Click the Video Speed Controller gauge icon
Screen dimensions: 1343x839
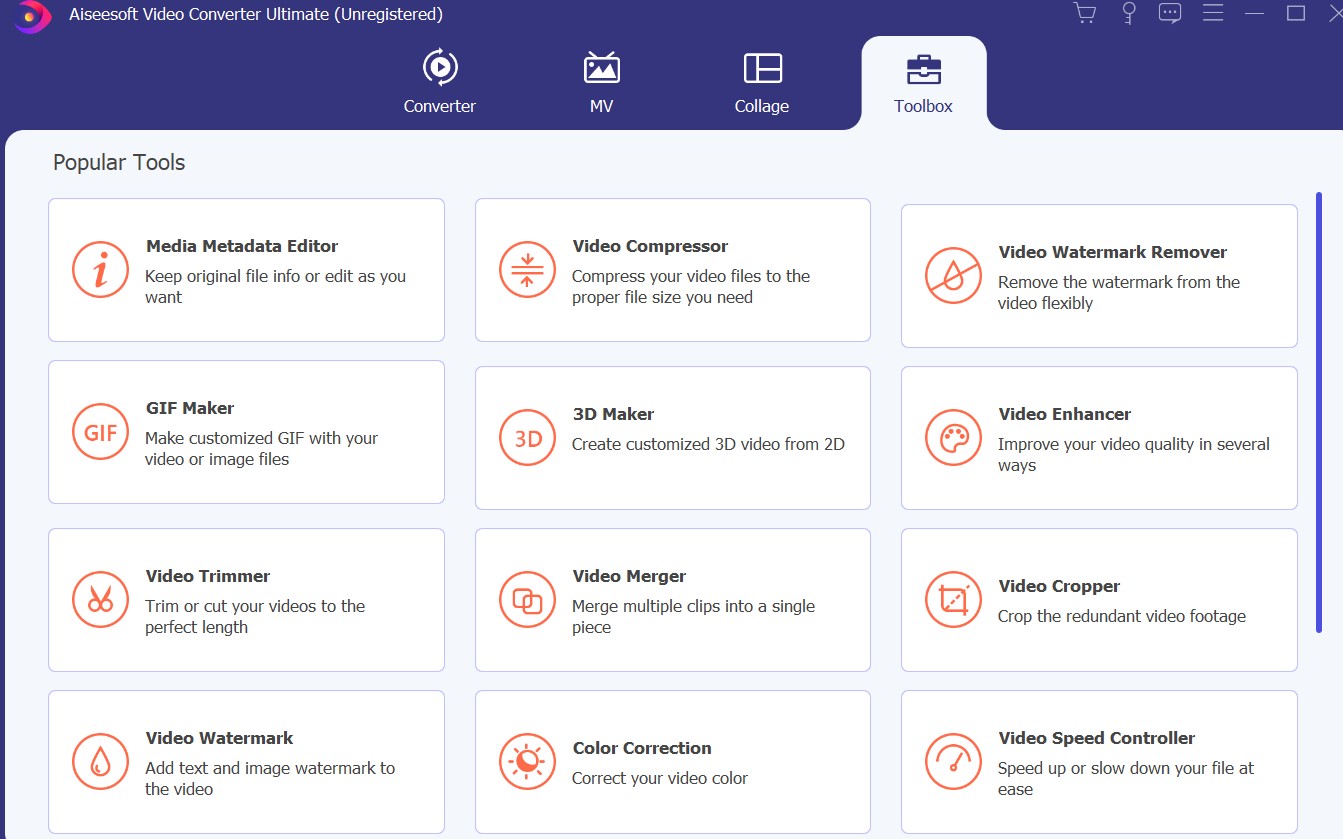pyautogui.click(x=953, y=761)
